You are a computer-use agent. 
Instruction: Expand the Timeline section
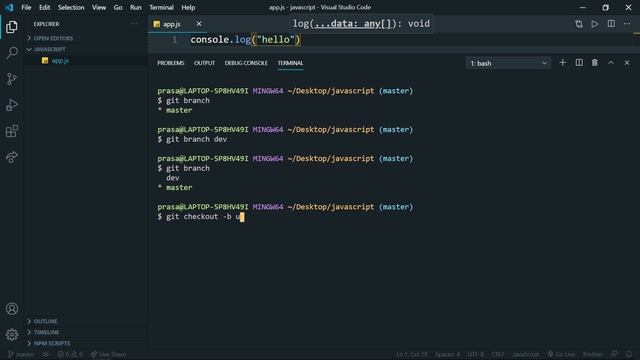tap(86, 332)
